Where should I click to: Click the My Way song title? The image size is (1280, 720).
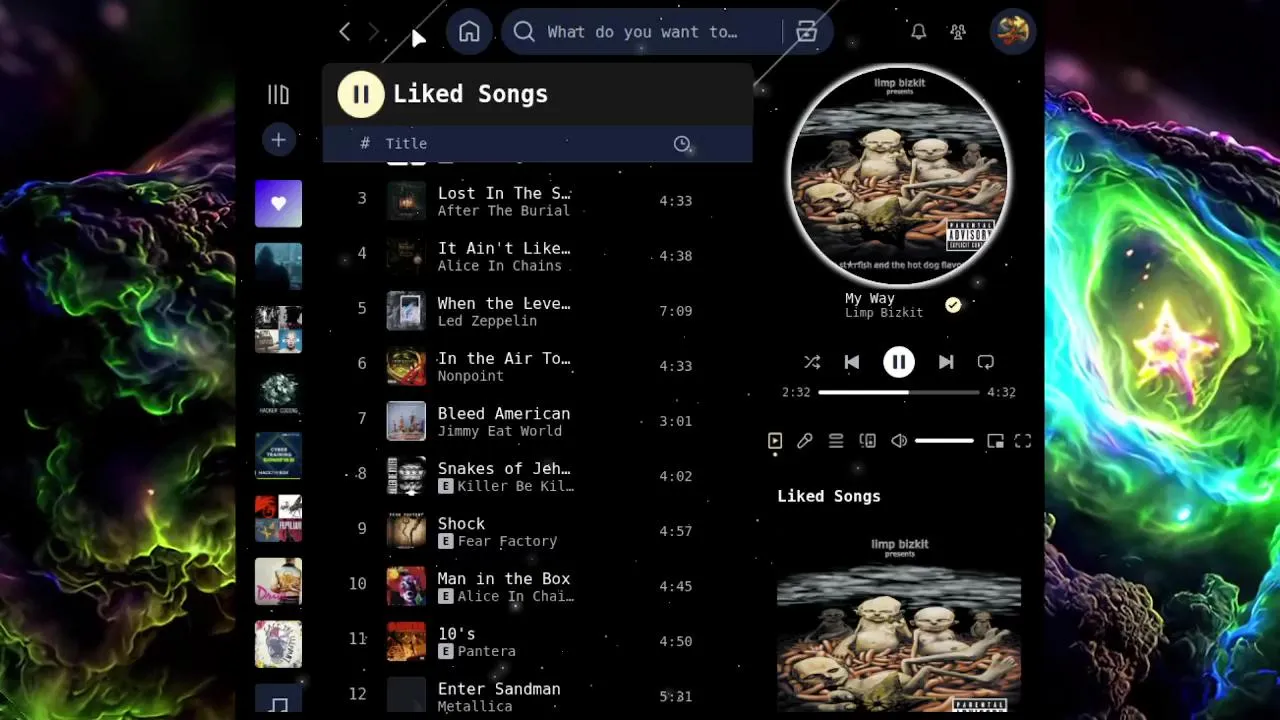coord(870,298)
